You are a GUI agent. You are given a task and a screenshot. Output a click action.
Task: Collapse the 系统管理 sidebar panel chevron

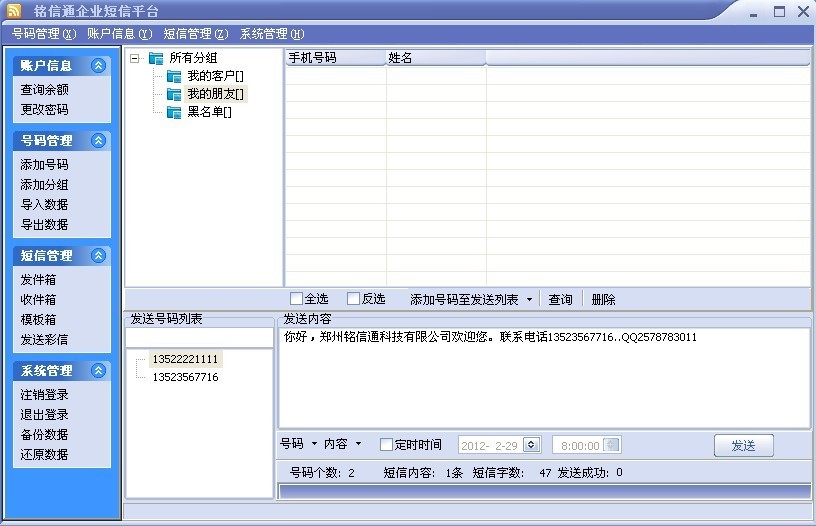[98, 370]
